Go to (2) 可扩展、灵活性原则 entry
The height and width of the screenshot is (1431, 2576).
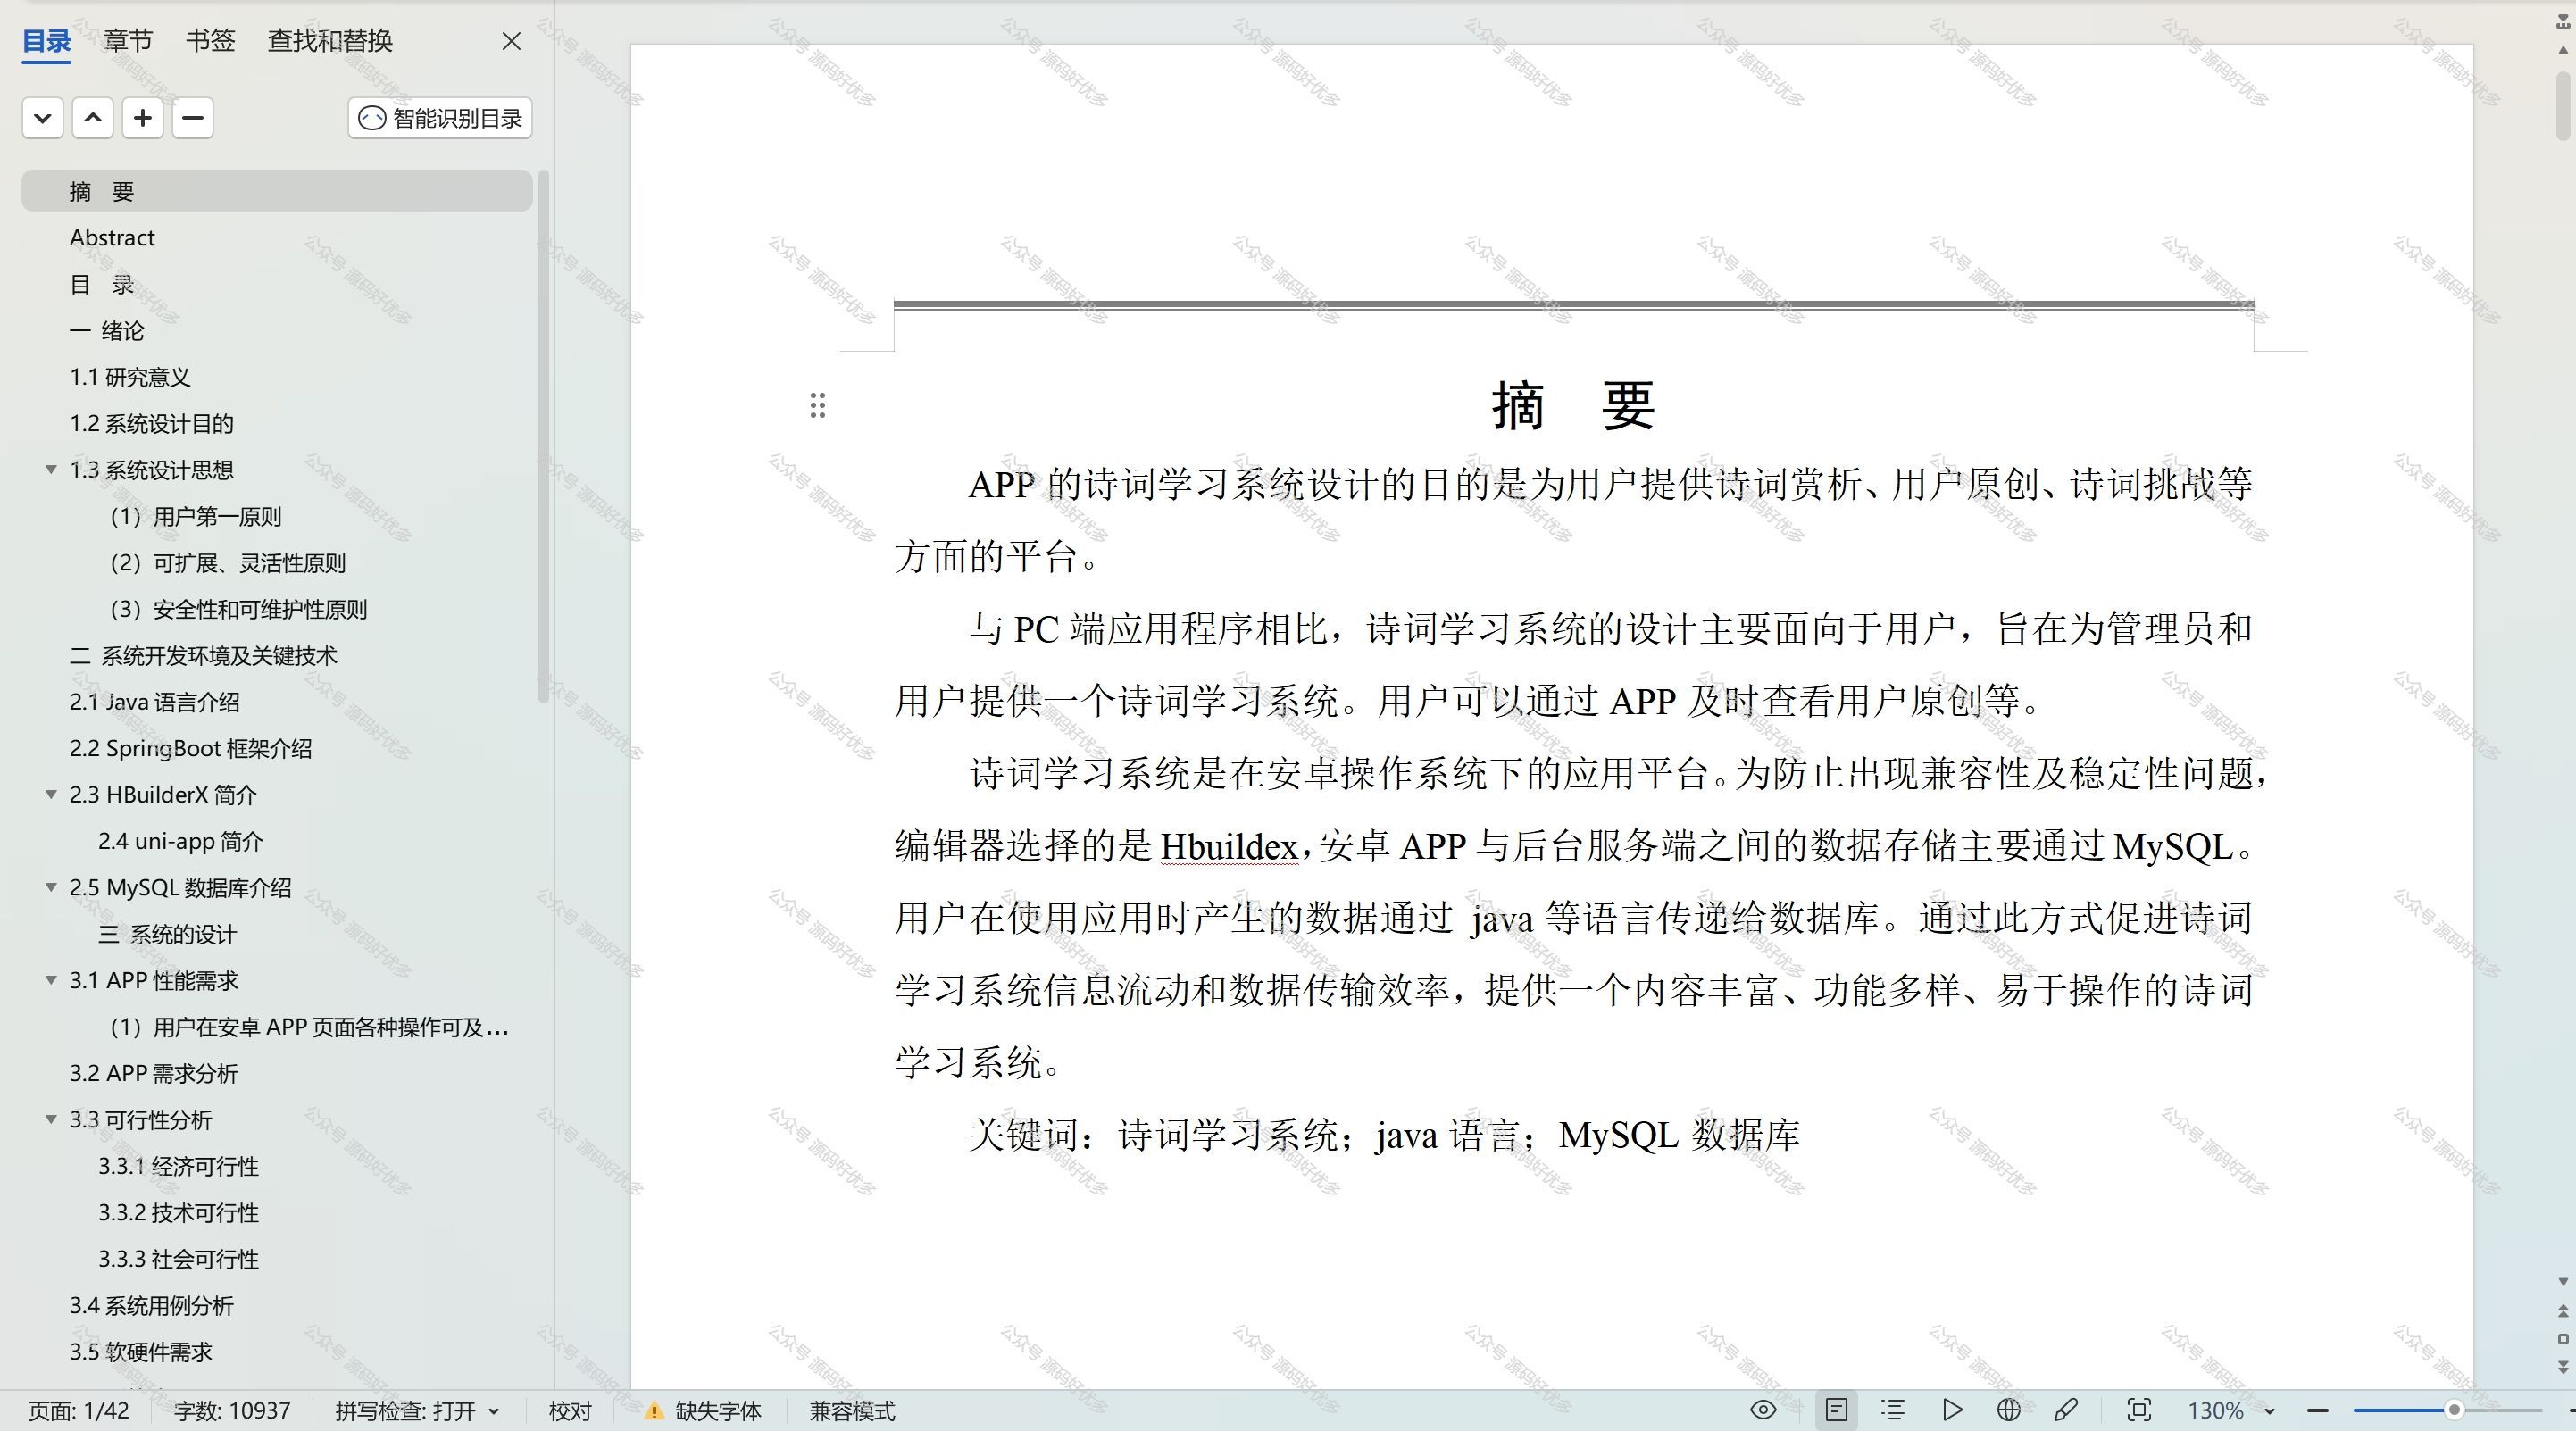click(277, 562)
